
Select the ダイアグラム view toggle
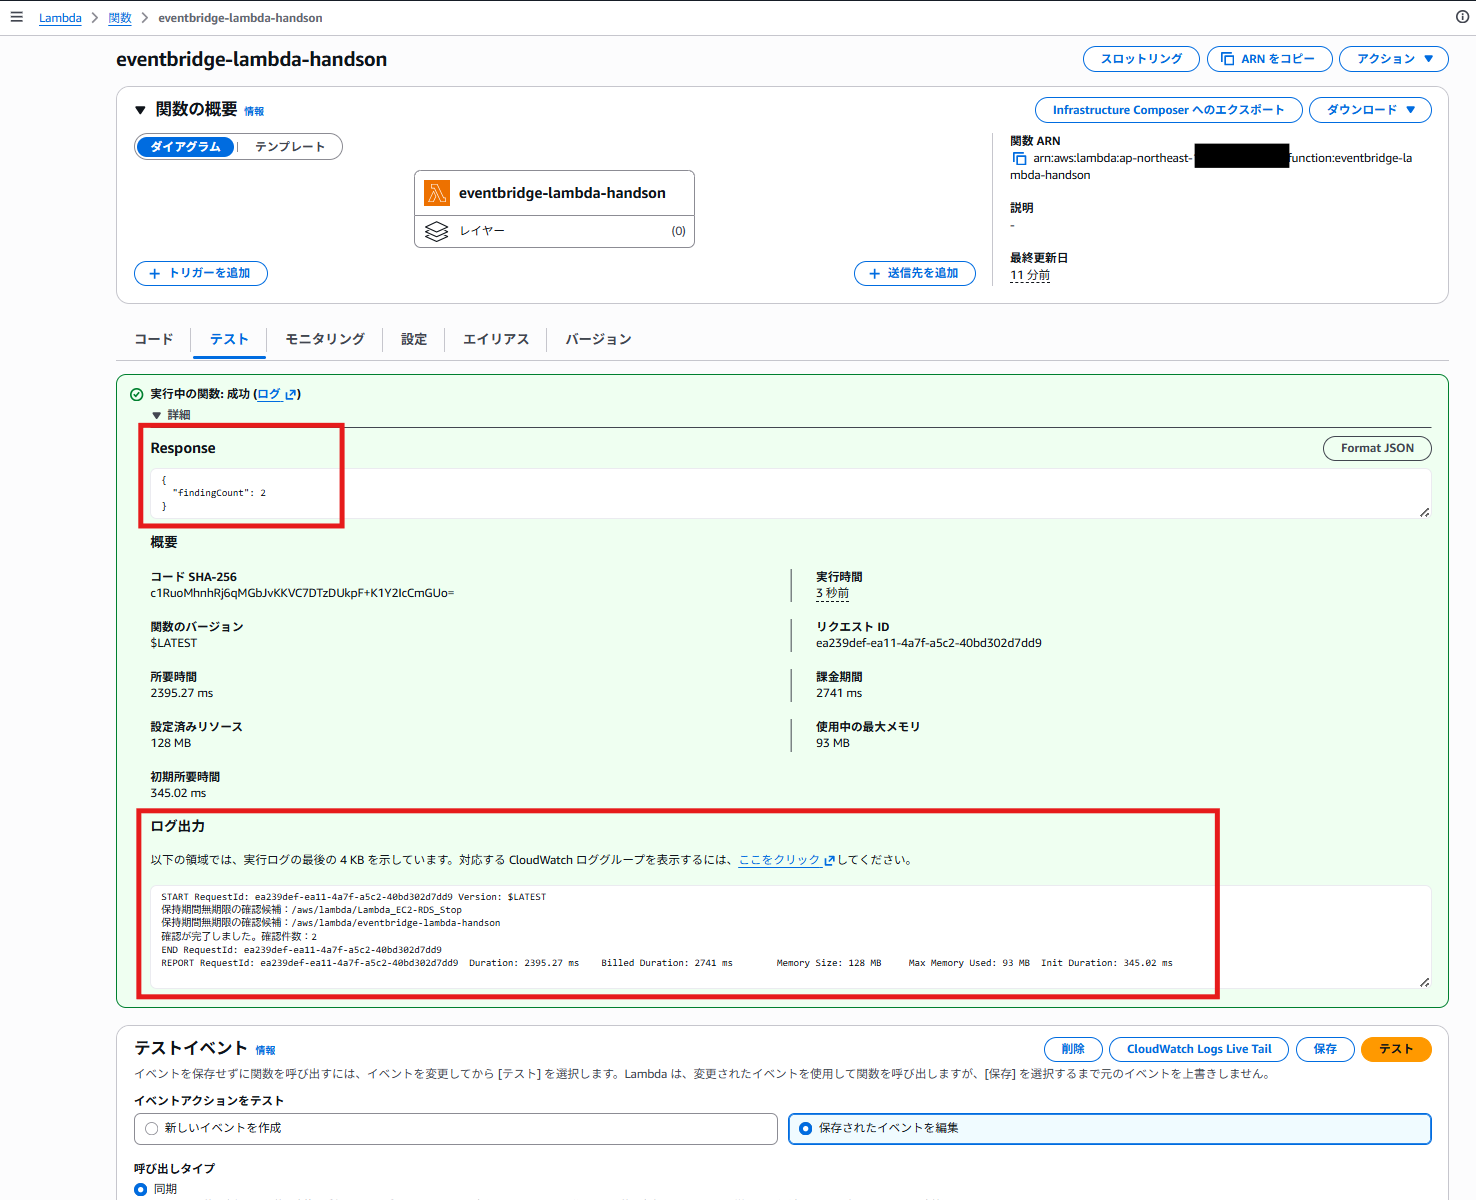point(185,147)
